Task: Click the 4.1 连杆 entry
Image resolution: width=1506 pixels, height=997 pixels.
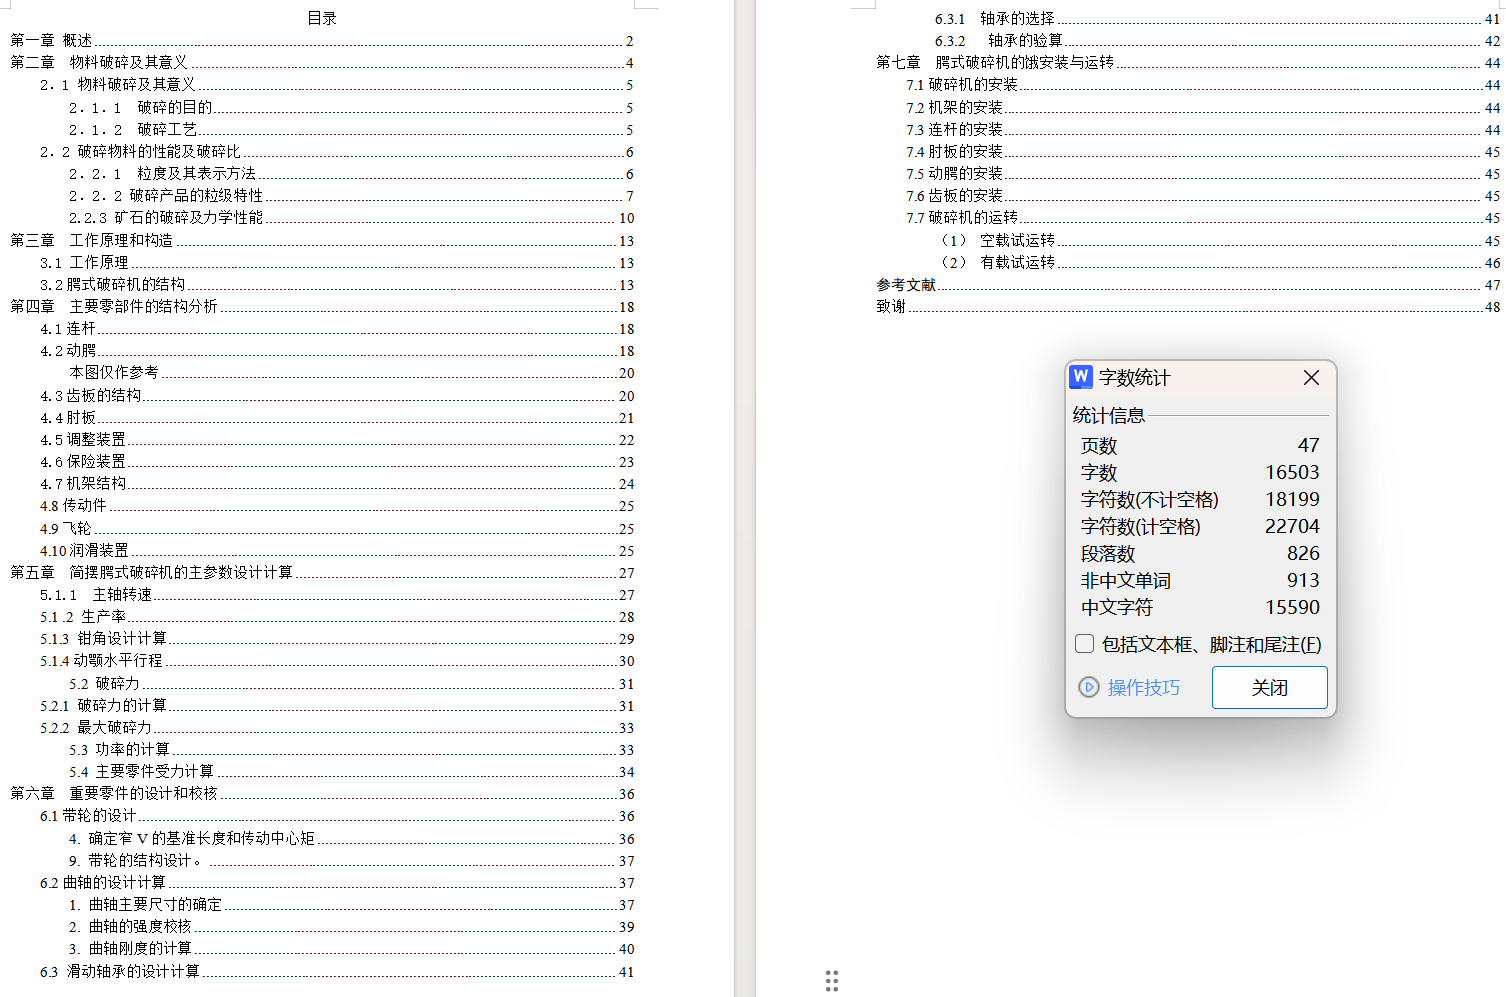Action: [x=337, y=328]
